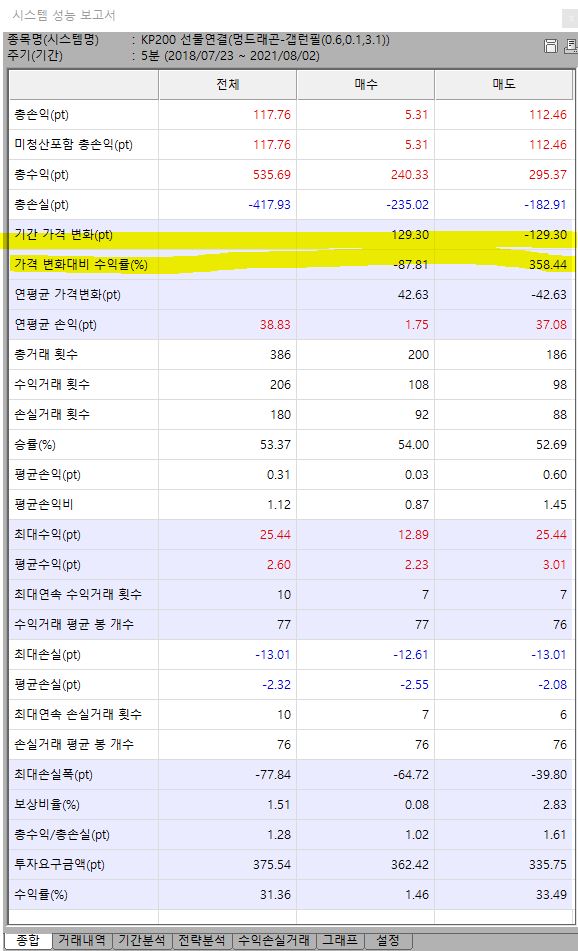This screenshot has width=578, height=951.
Task: Select the 평균손익비 row label
Action: [44, 505]
